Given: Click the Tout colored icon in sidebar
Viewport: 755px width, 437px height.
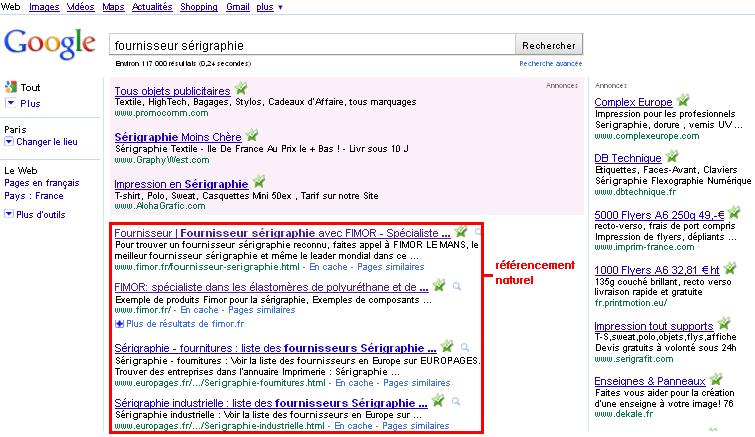Looking at the screenshot, I should pyautogui.click(x=11, y=87).
